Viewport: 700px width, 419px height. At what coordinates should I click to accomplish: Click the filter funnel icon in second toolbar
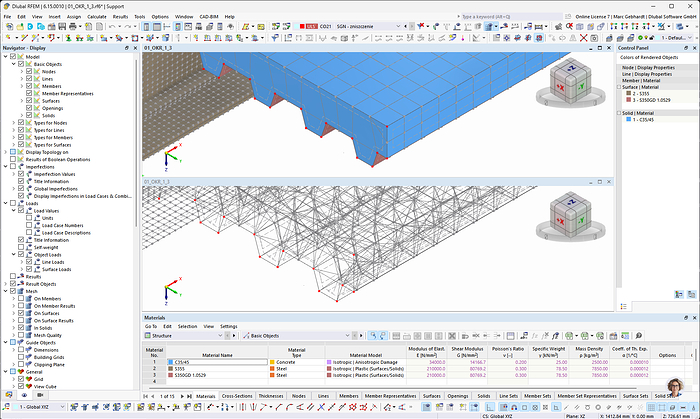coord(275,38)
